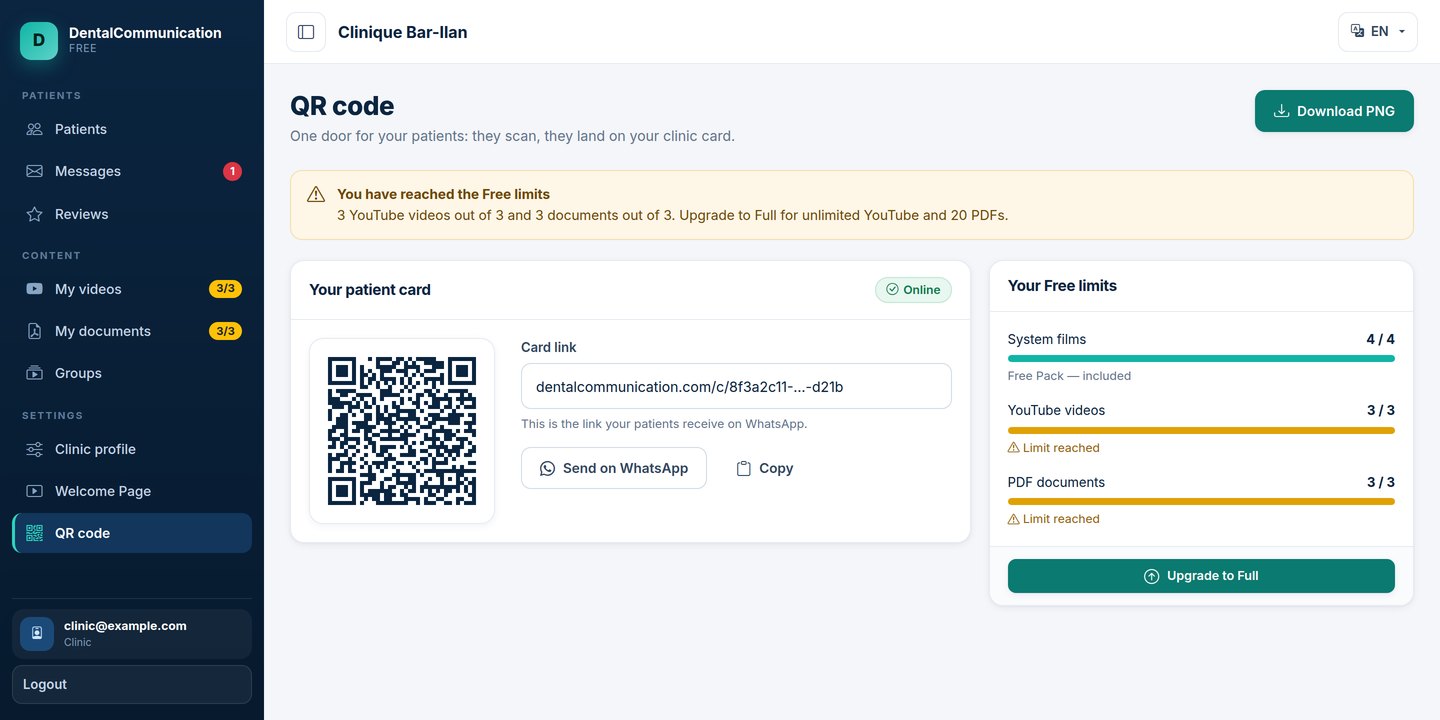Click the WhatsApp link hint text
1440x720 pixels.
[x=664, y=424]
